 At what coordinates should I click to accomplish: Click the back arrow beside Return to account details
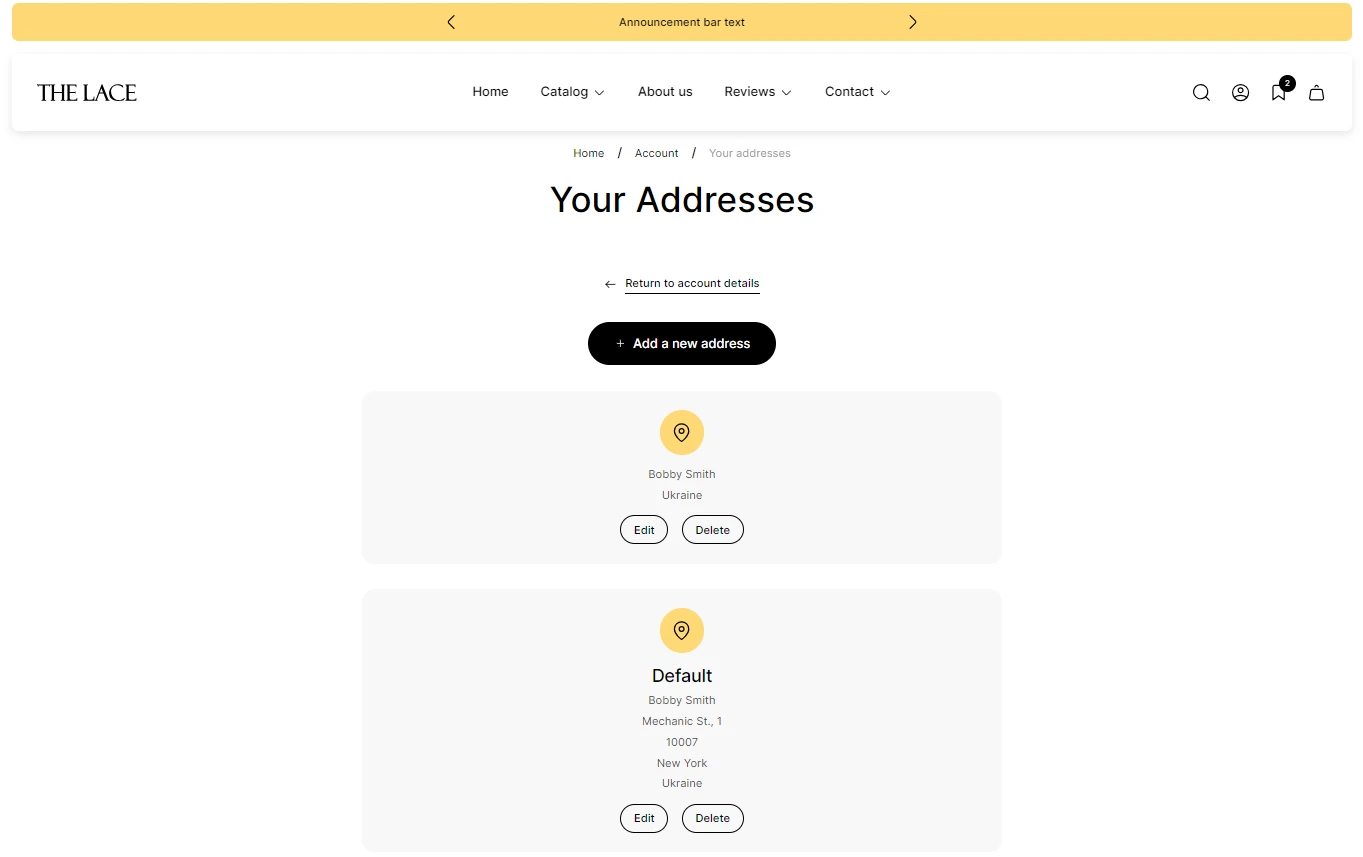(x=610, y=284)
